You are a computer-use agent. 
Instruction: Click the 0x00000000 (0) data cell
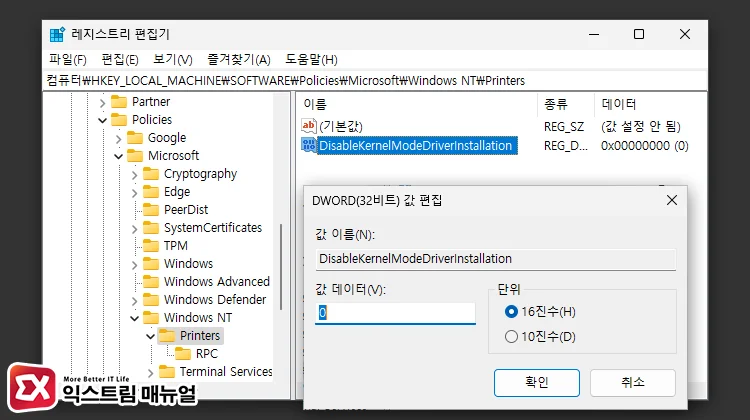coord(645,145)
